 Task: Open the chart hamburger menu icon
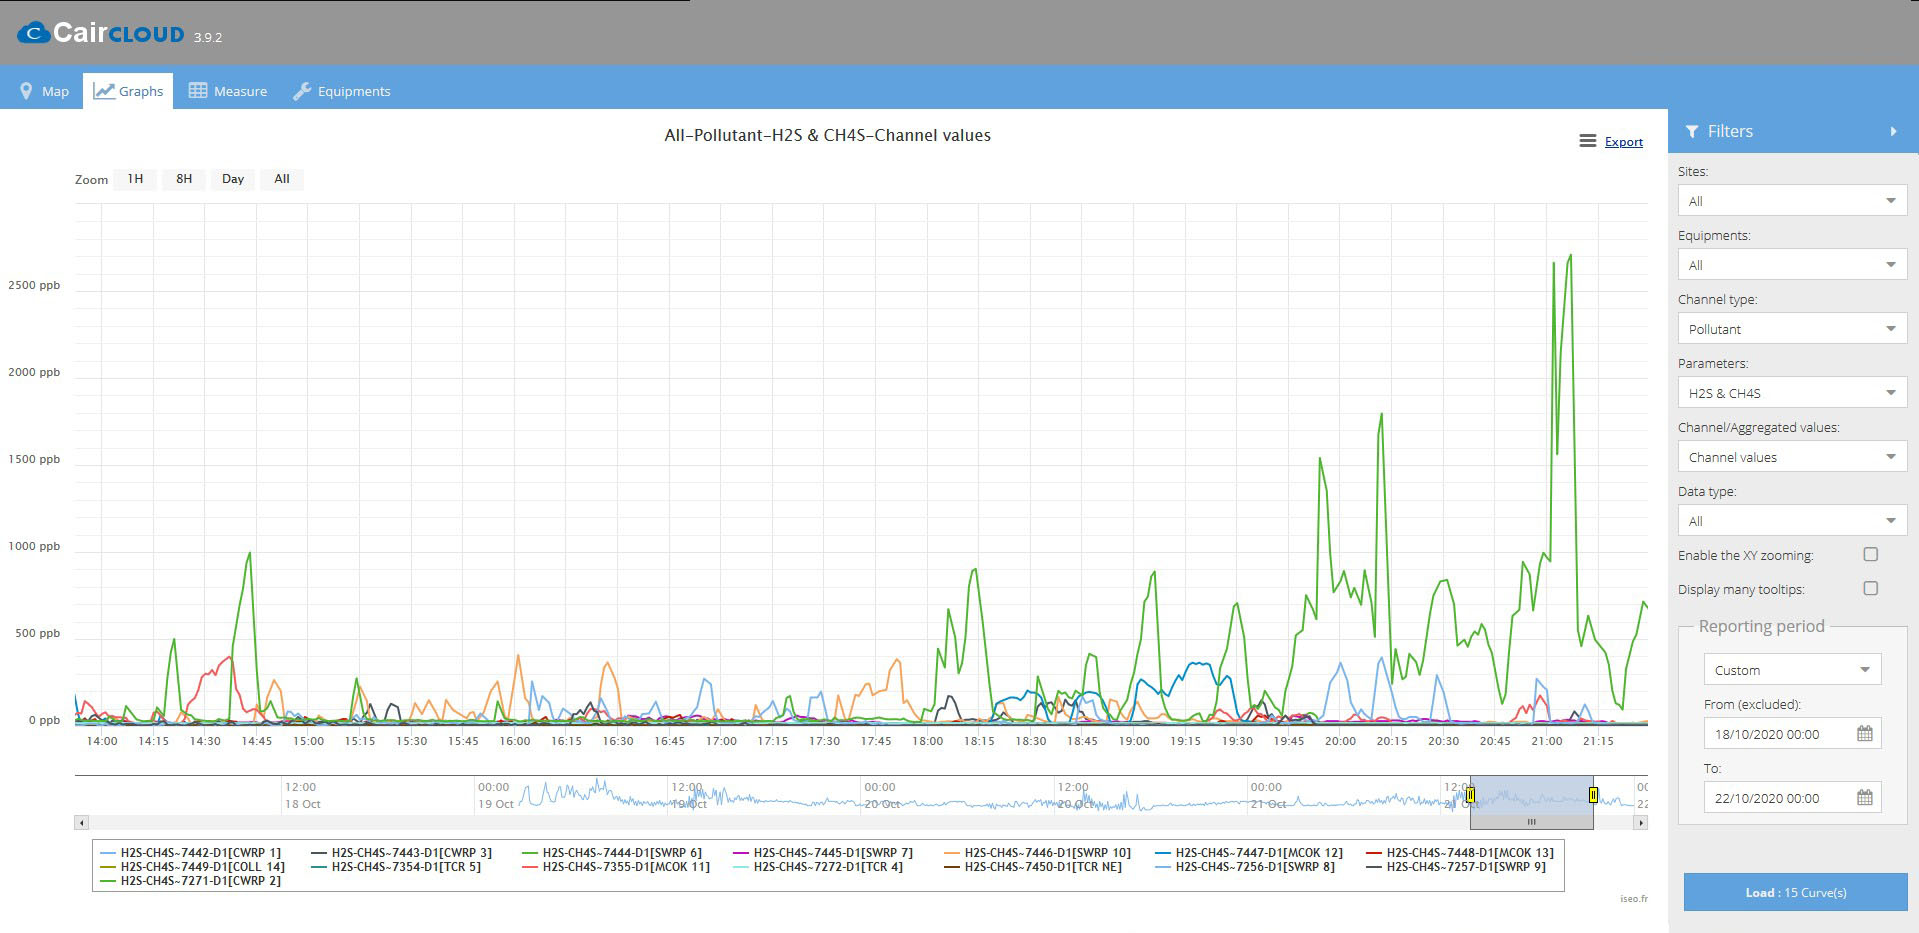[x=1587, y=141]
